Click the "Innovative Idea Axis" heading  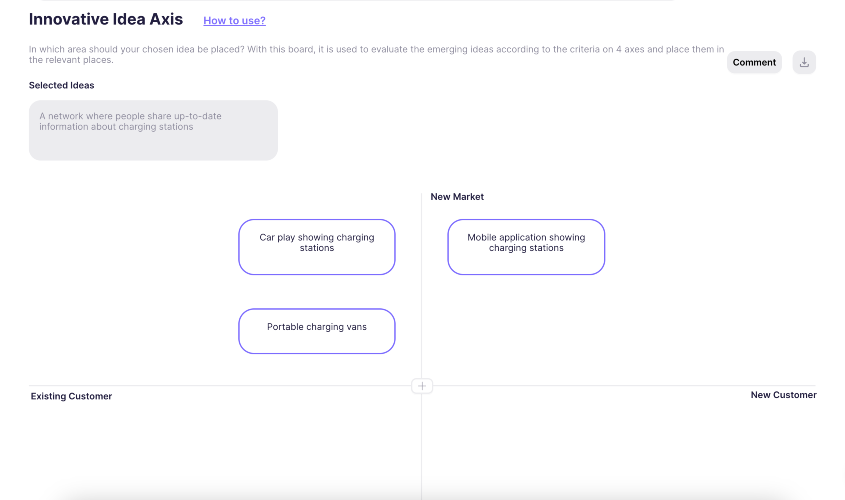pos(106,19)
